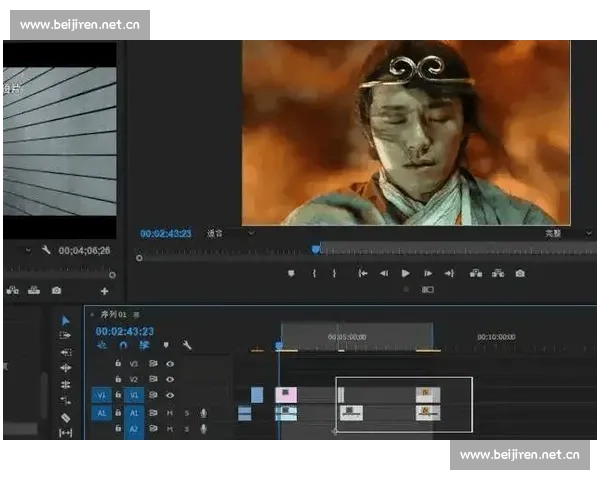
Task: Open the 适合 zoom level dropdown
Action: click(x=230, y=233)
